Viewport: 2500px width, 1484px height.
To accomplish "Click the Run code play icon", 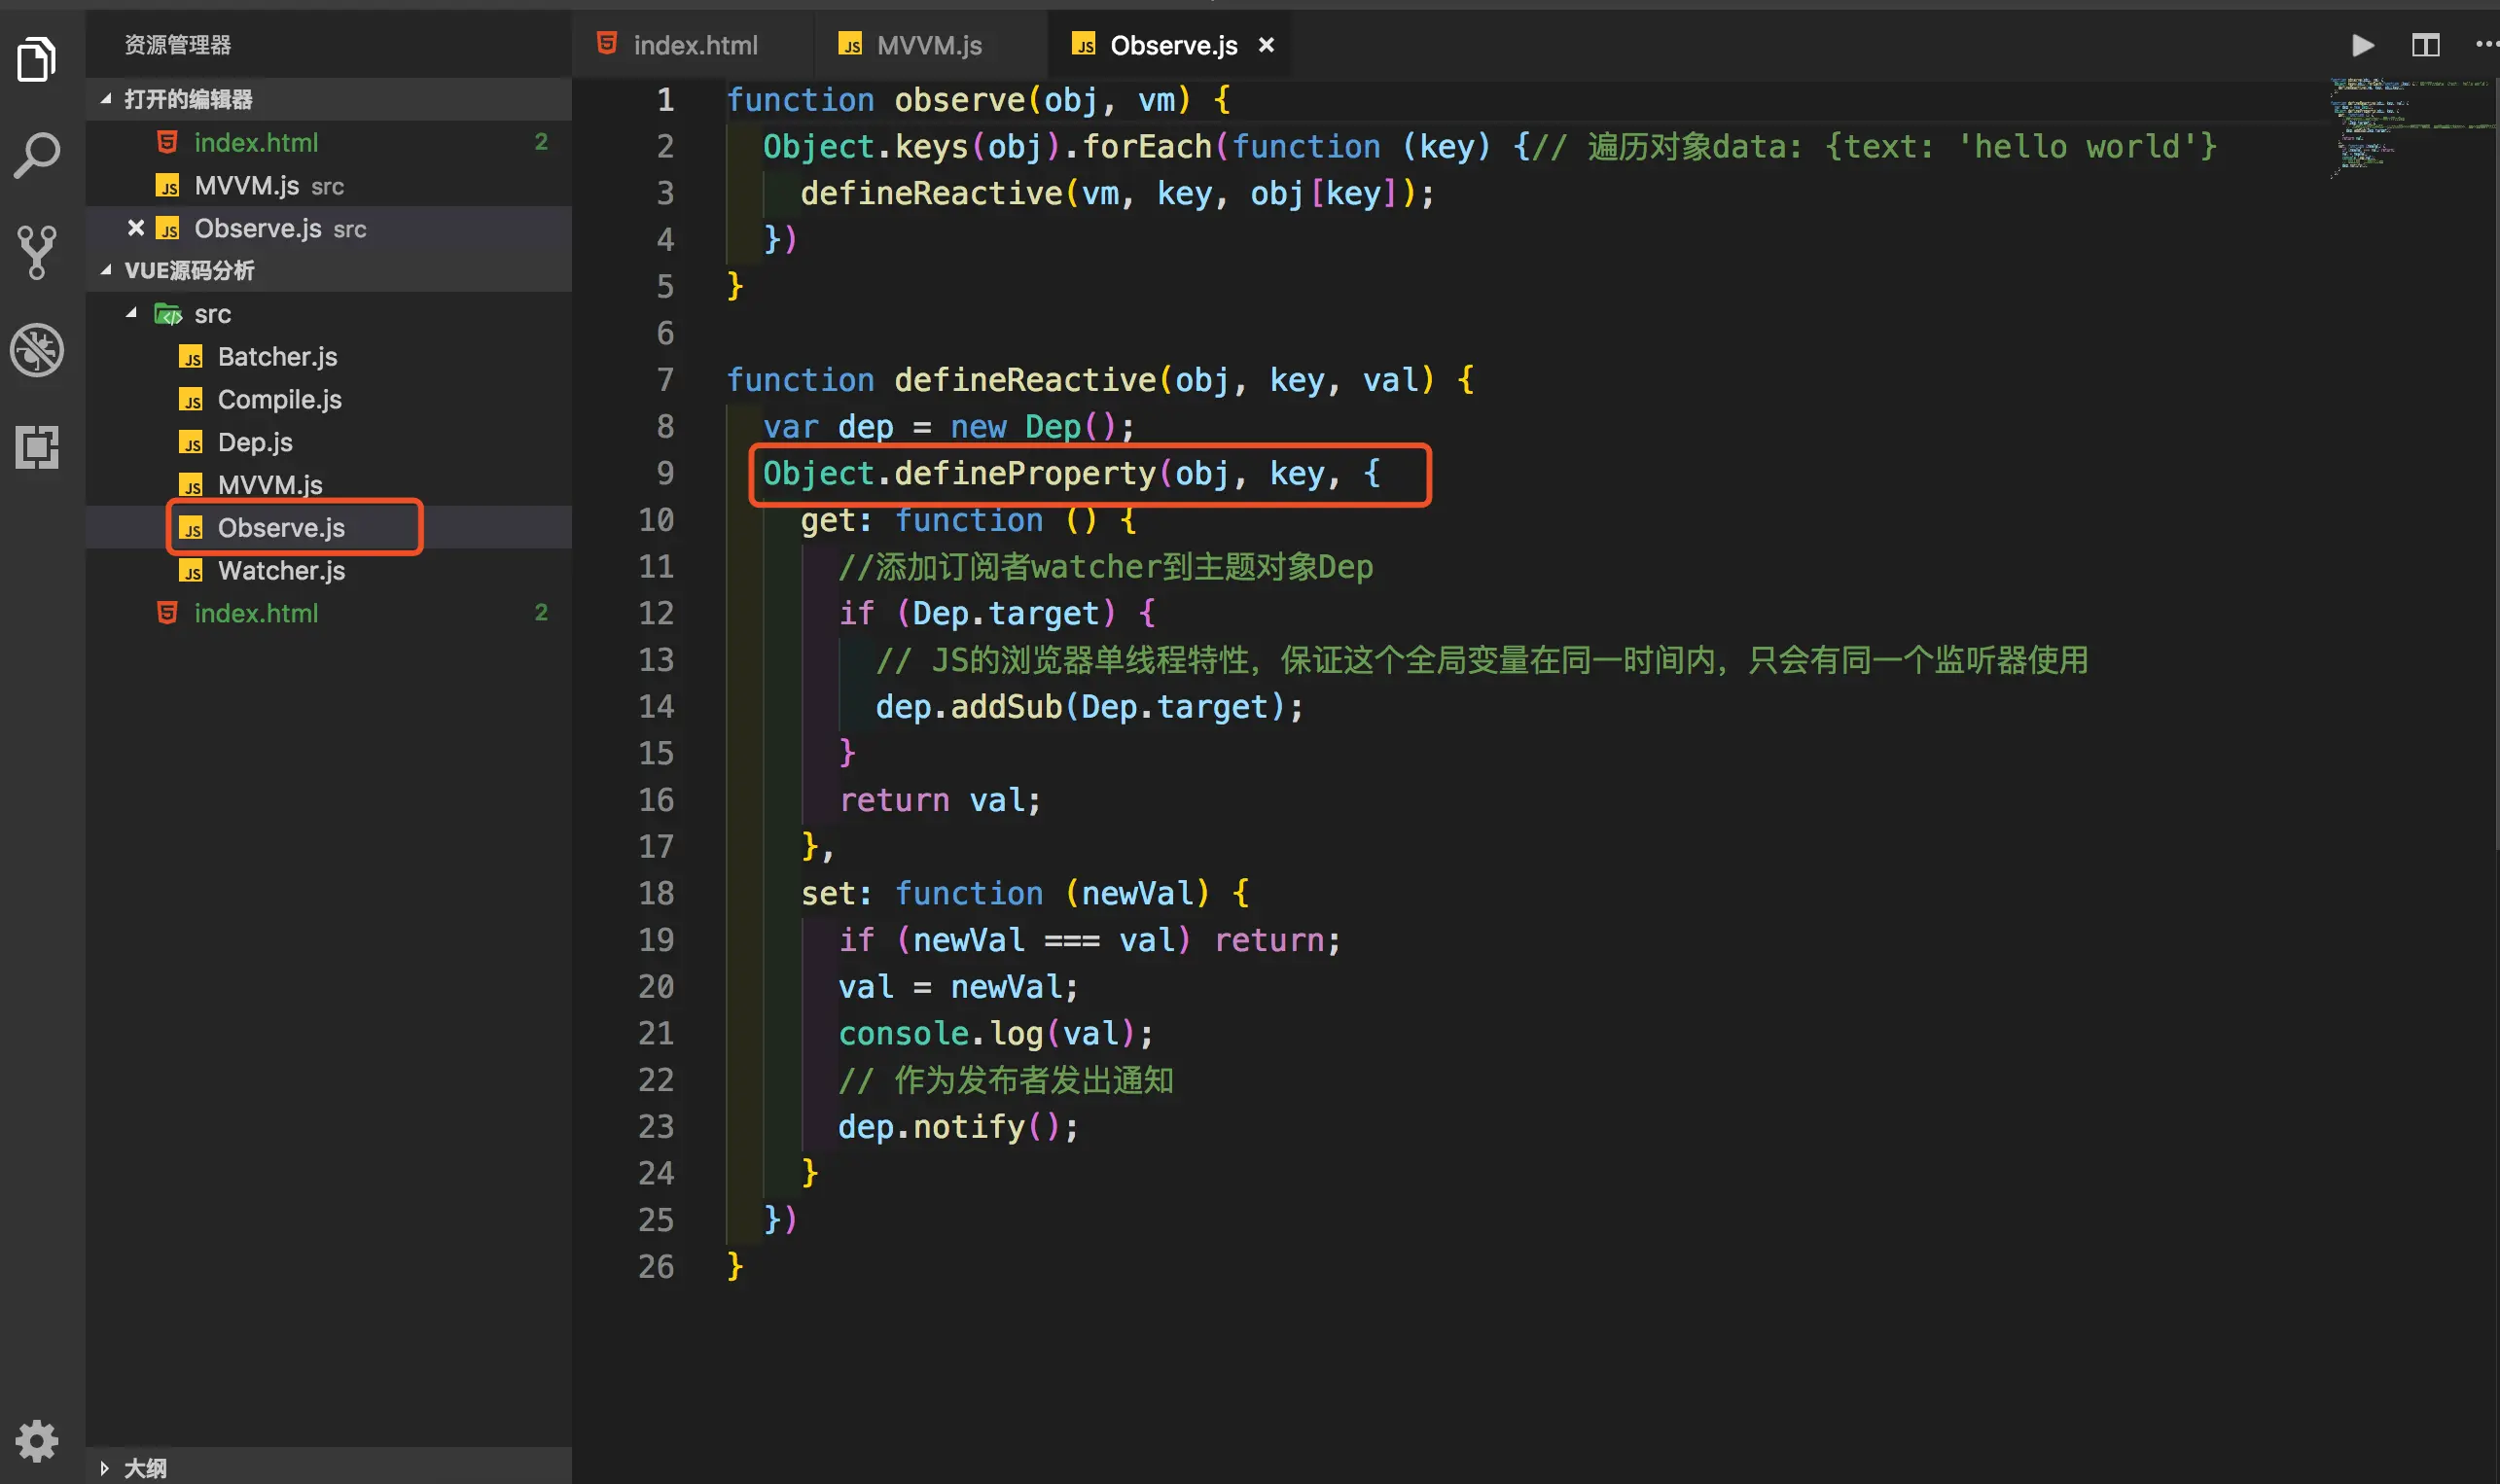I will (x=2362, y=45).
